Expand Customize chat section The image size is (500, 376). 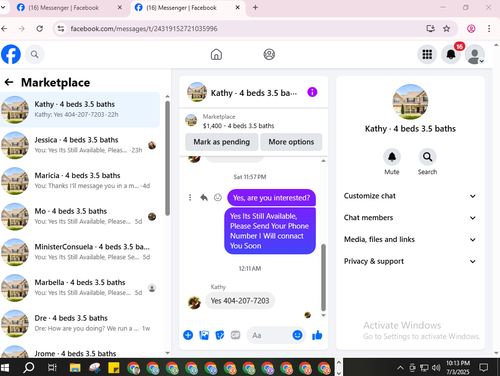point(410,196)
